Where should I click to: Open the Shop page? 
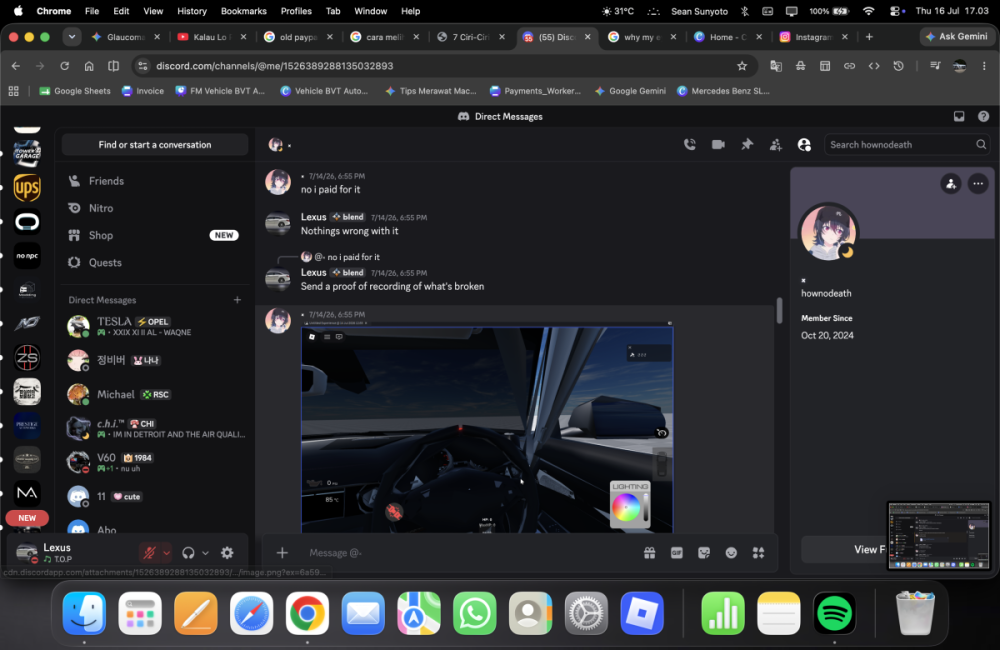155,235
